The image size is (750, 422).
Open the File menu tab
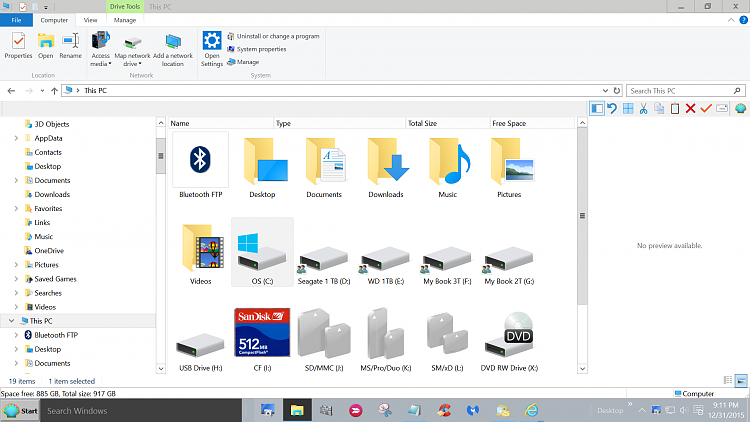tap(16, 20)
